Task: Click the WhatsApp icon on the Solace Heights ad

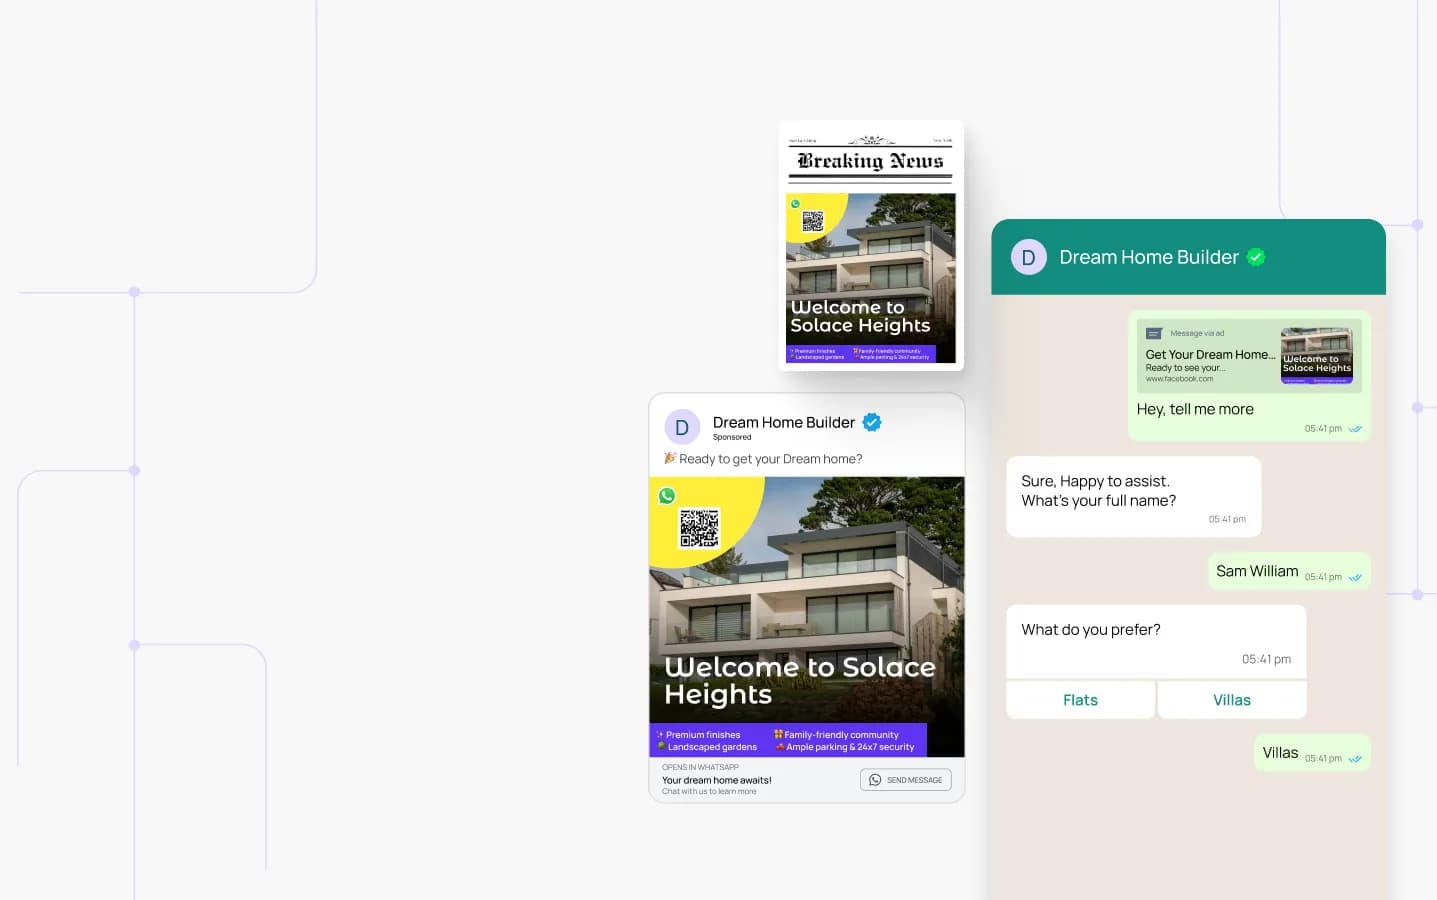Action: point(667,495)
